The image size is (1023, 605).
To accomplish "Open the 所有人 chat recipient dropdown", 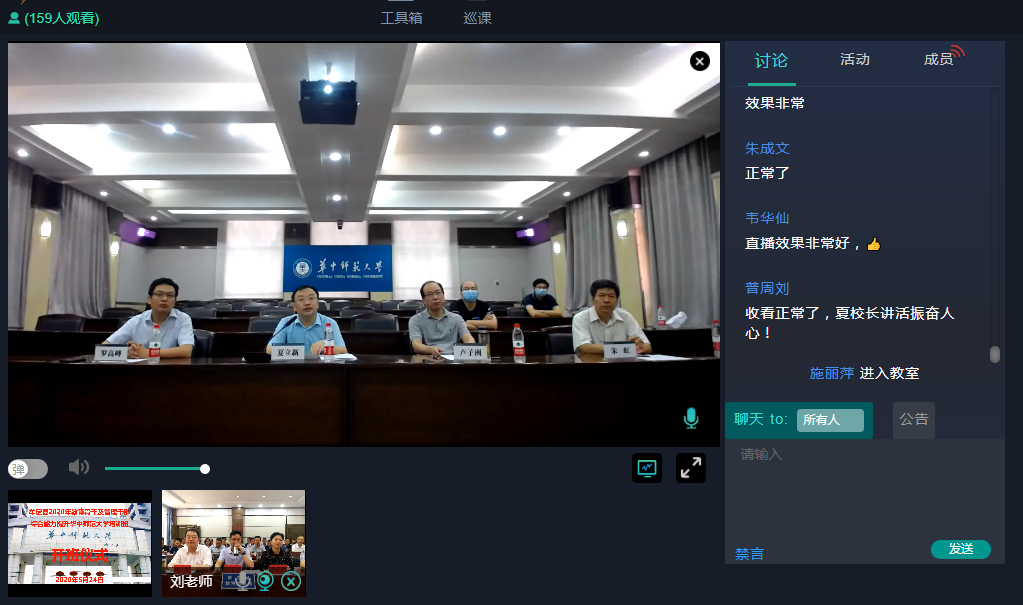I will click(x=830, y=420).
